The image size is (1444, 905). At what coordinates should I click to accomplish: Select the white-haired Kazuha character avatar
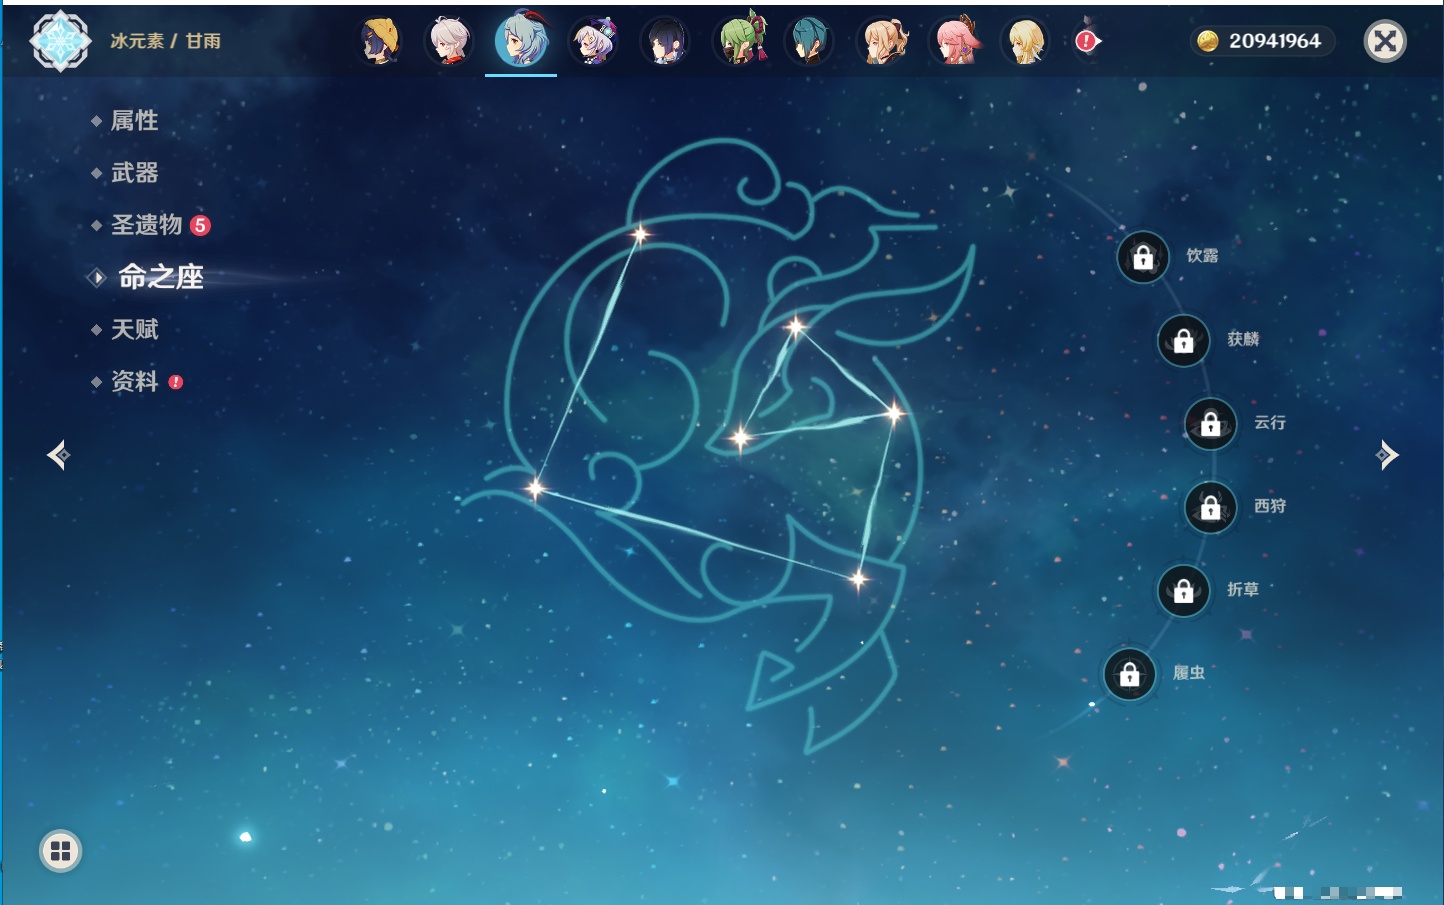pyautogui.click(x=450, y=42)
